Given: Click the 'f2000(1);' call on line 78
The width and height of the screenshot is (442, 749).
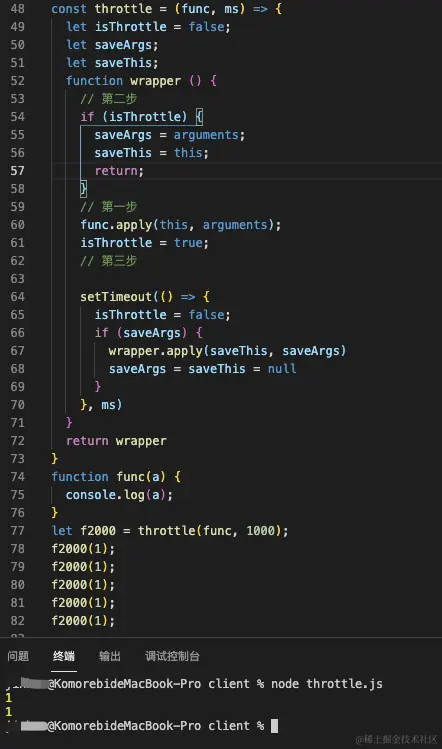Looking at the screenshot, I should (x=83, y=548).
